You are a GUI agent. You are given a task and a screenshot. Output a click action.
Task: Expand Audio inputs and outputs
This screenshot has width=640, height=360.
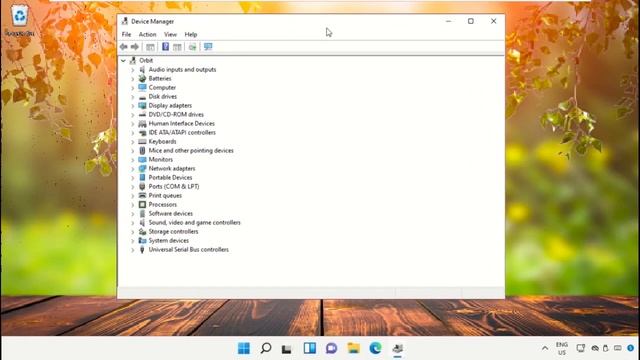[x=133, y=70]
